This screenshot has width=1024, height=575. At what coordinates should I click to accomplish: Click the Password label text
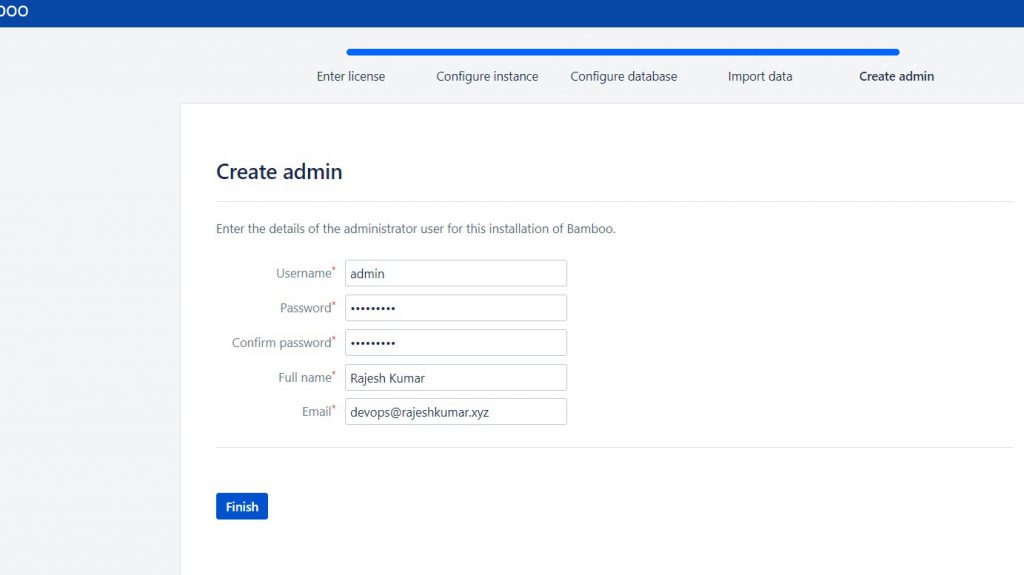tap(305, 308)
